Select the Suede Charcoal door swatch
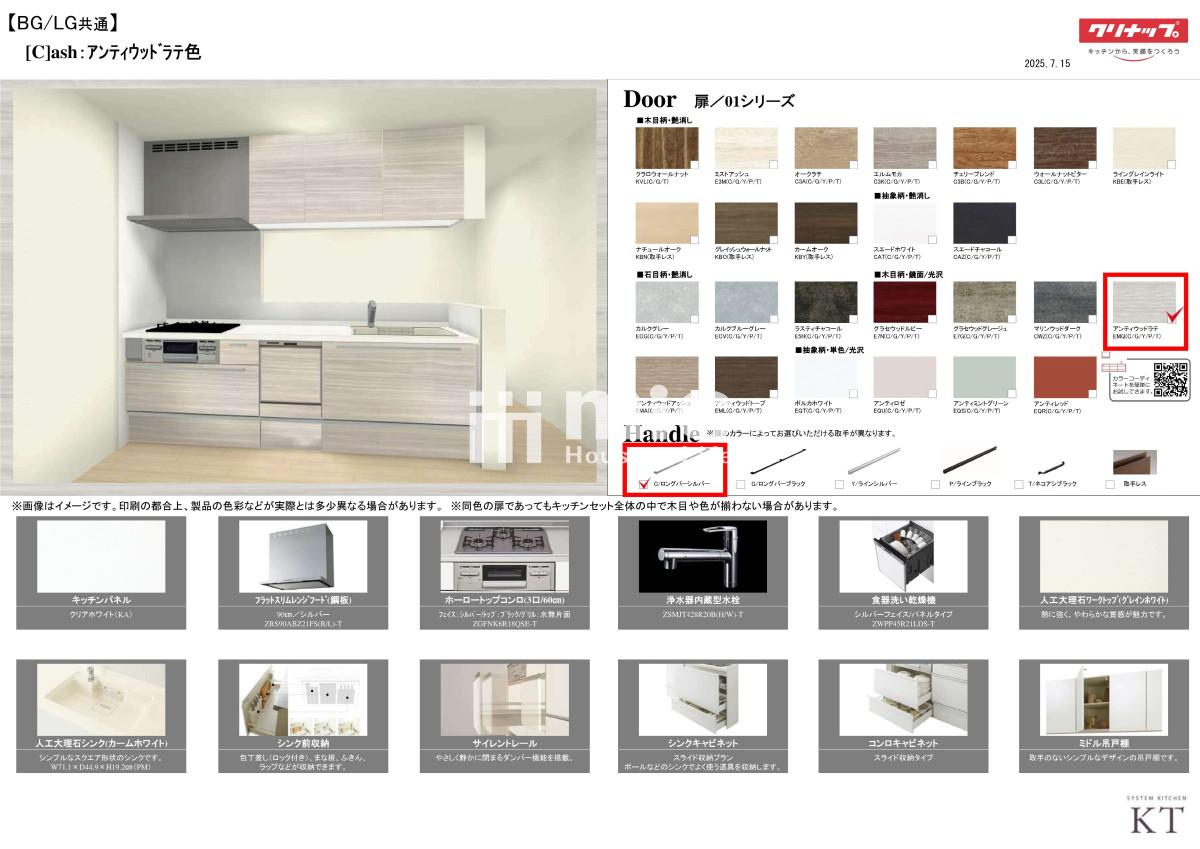The width and height of the screenshot is (1200, 849). [x=984, y=225]
